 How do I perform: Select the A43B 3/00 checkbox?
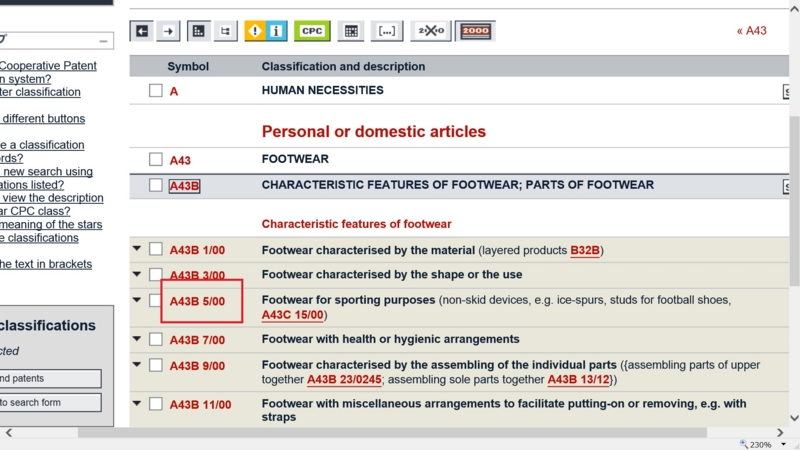point(156,274)
